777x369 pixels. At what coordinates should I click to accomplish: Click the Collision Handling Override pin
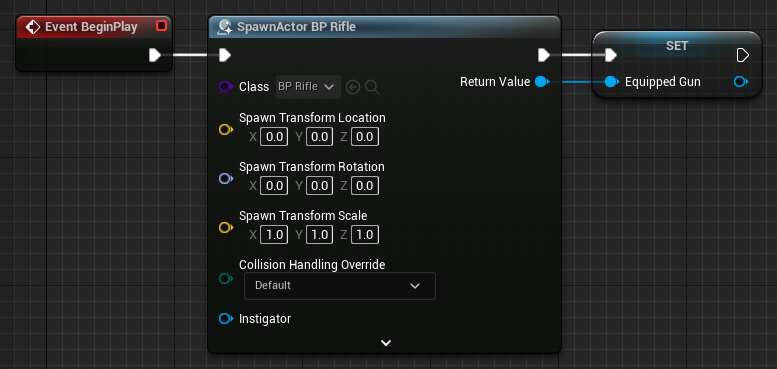(225, 278)
